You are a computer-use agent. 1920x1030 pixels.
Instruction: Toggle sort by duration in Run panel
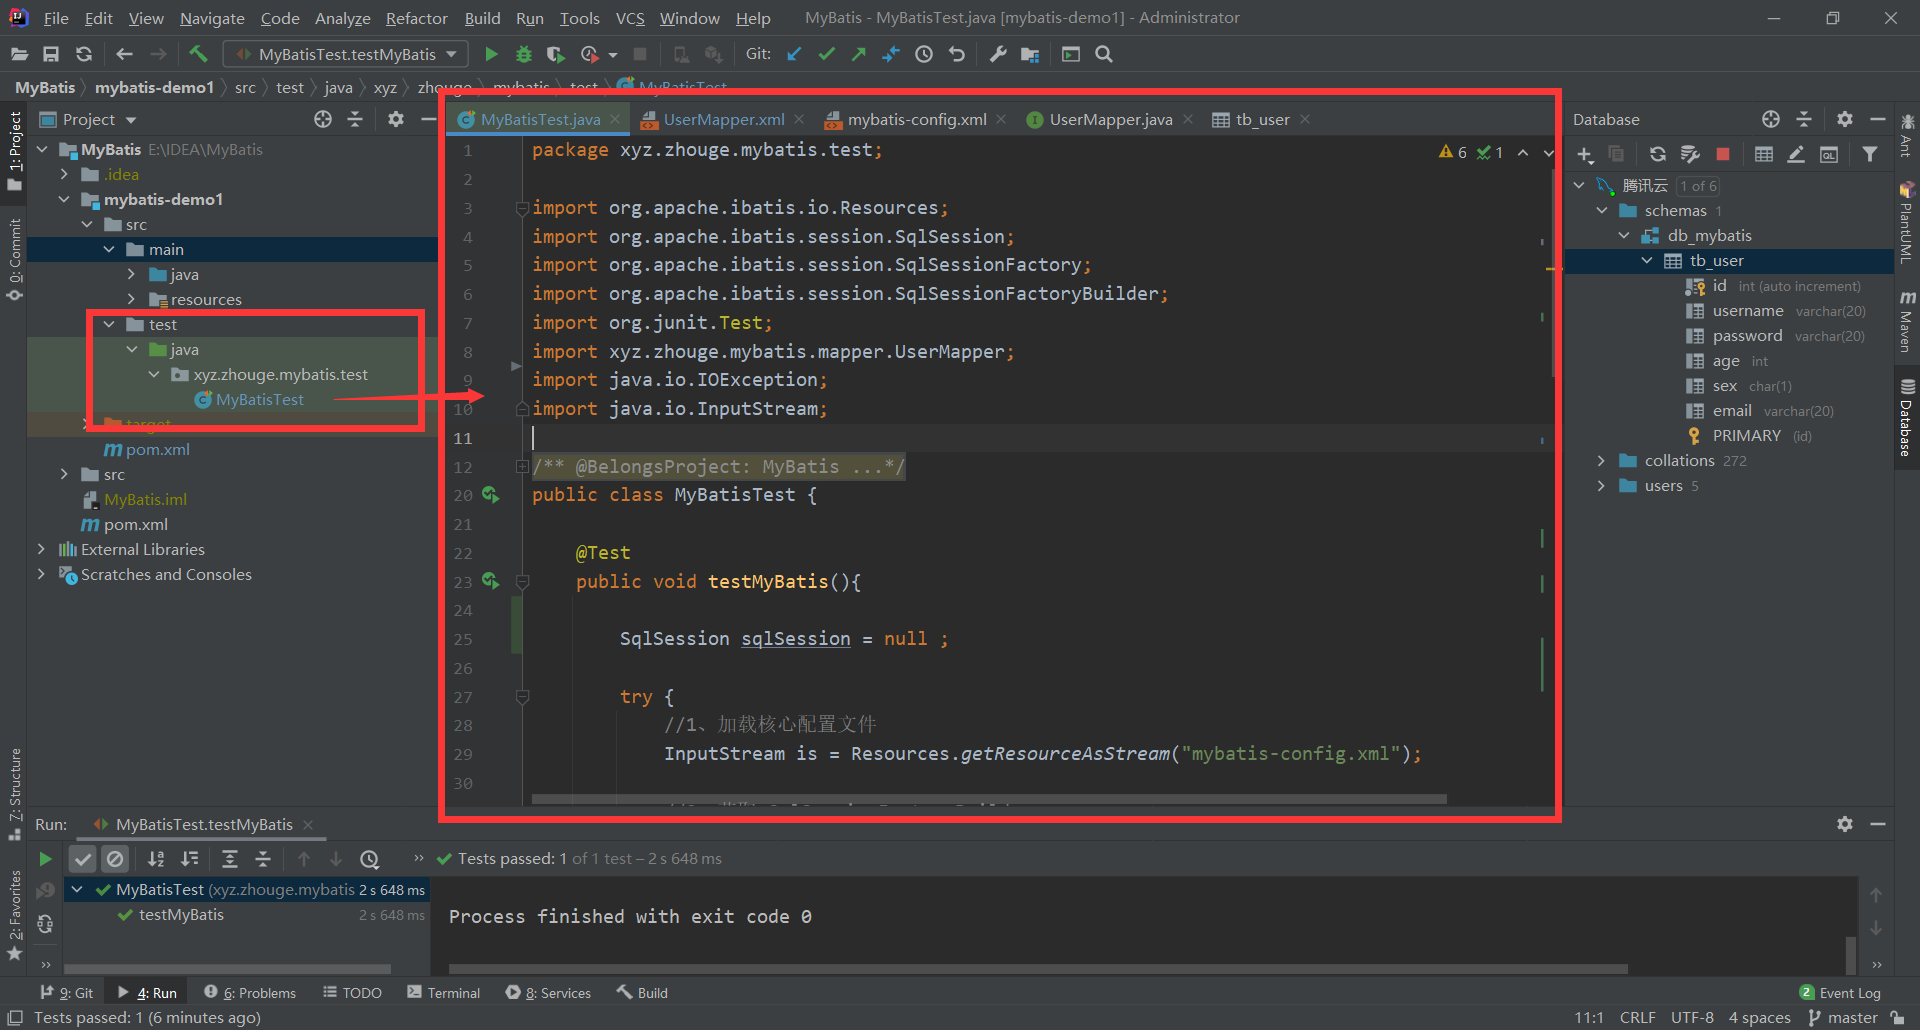pos(190,859)
